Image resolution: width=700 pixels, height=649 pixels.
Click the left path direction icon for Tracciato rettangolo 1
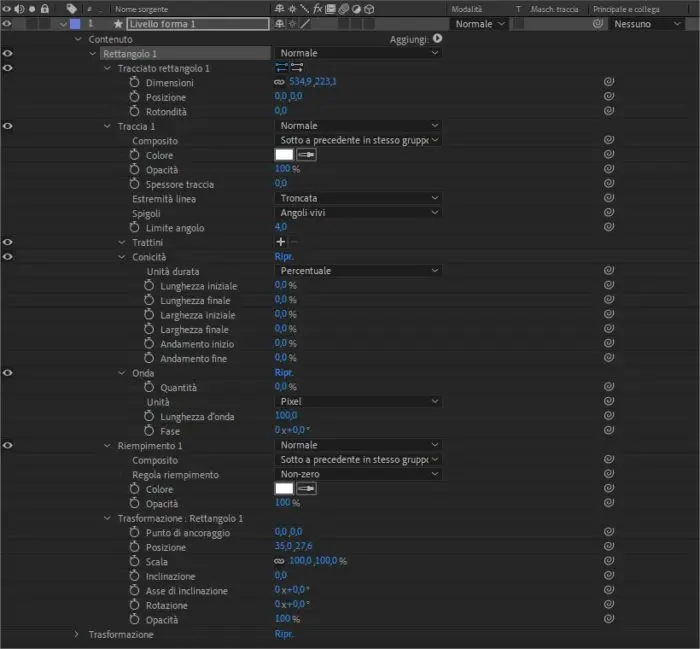click(x=281, y=67)
